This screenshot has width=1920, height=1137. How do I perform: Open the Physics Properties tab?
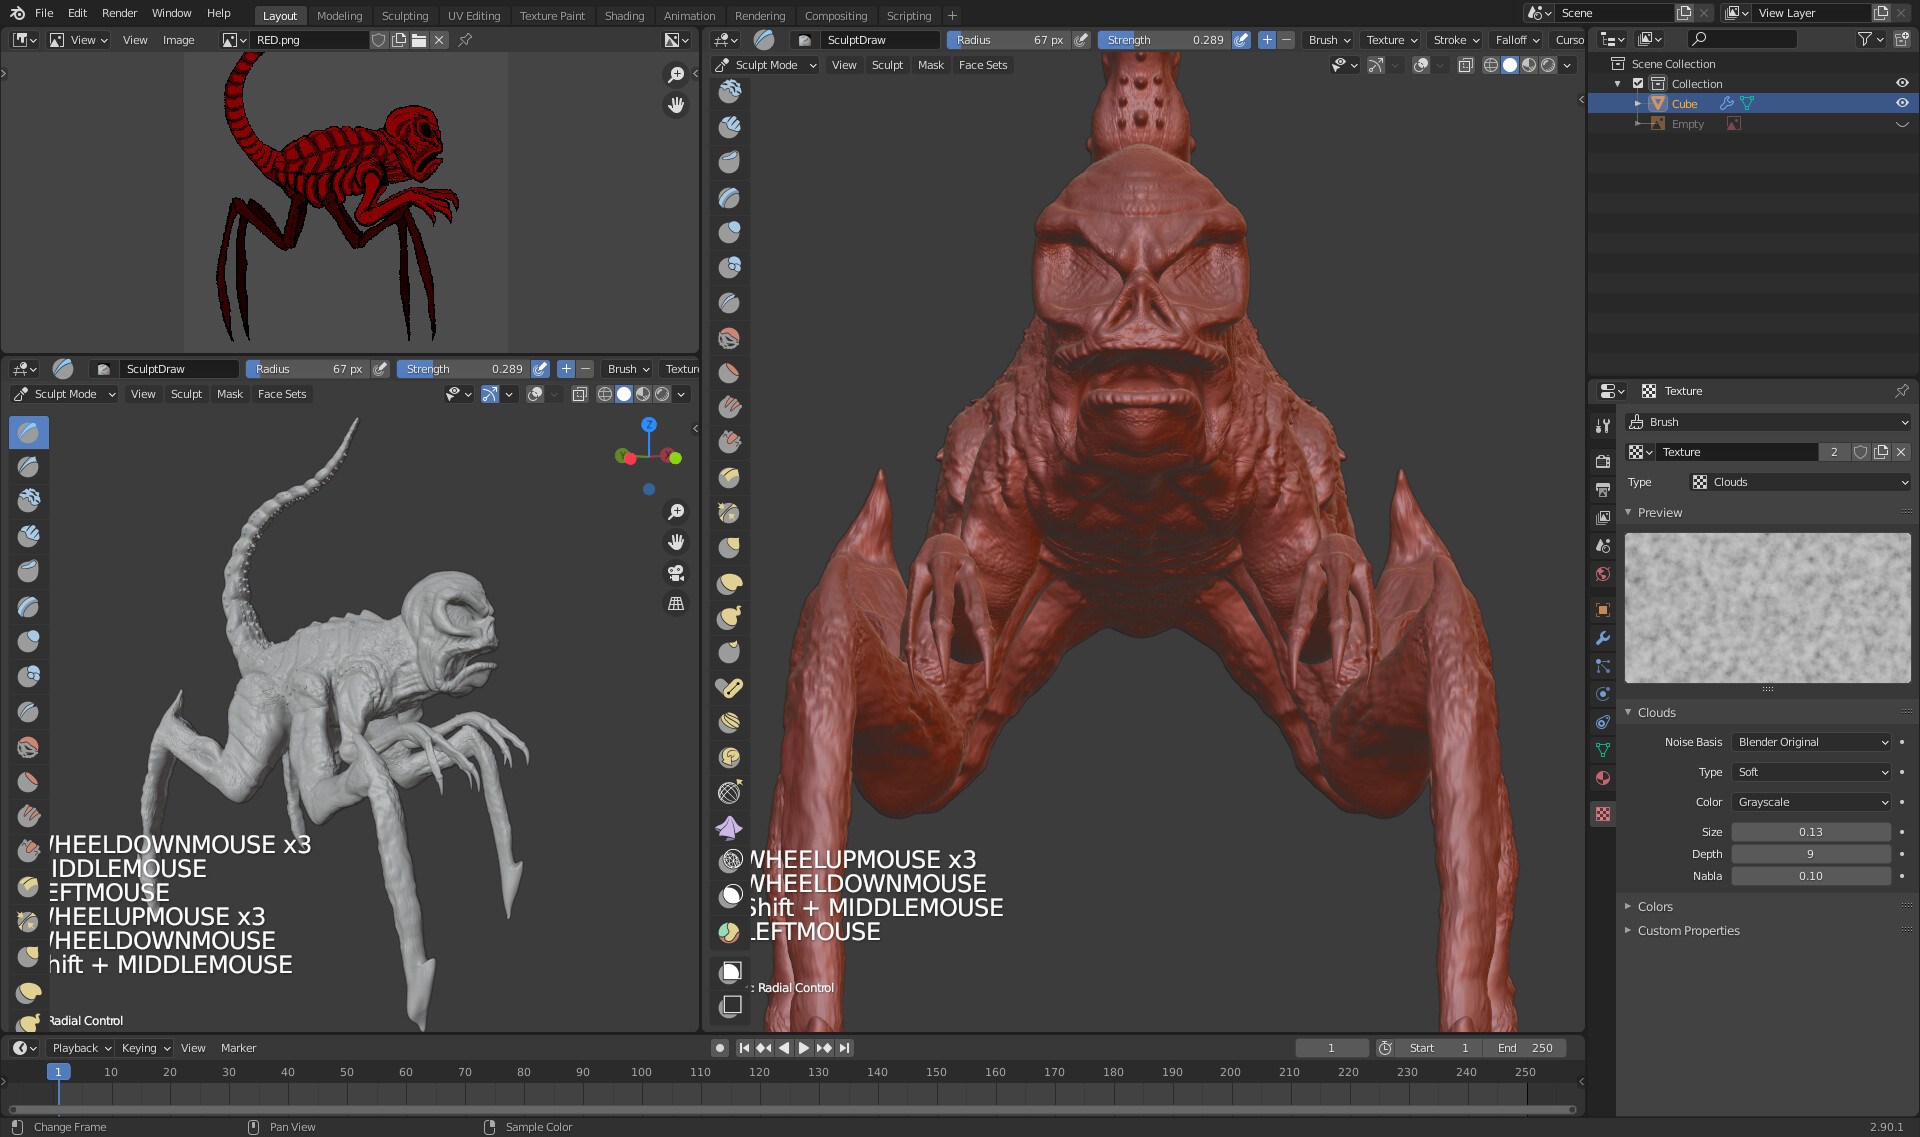[1603, 694]
